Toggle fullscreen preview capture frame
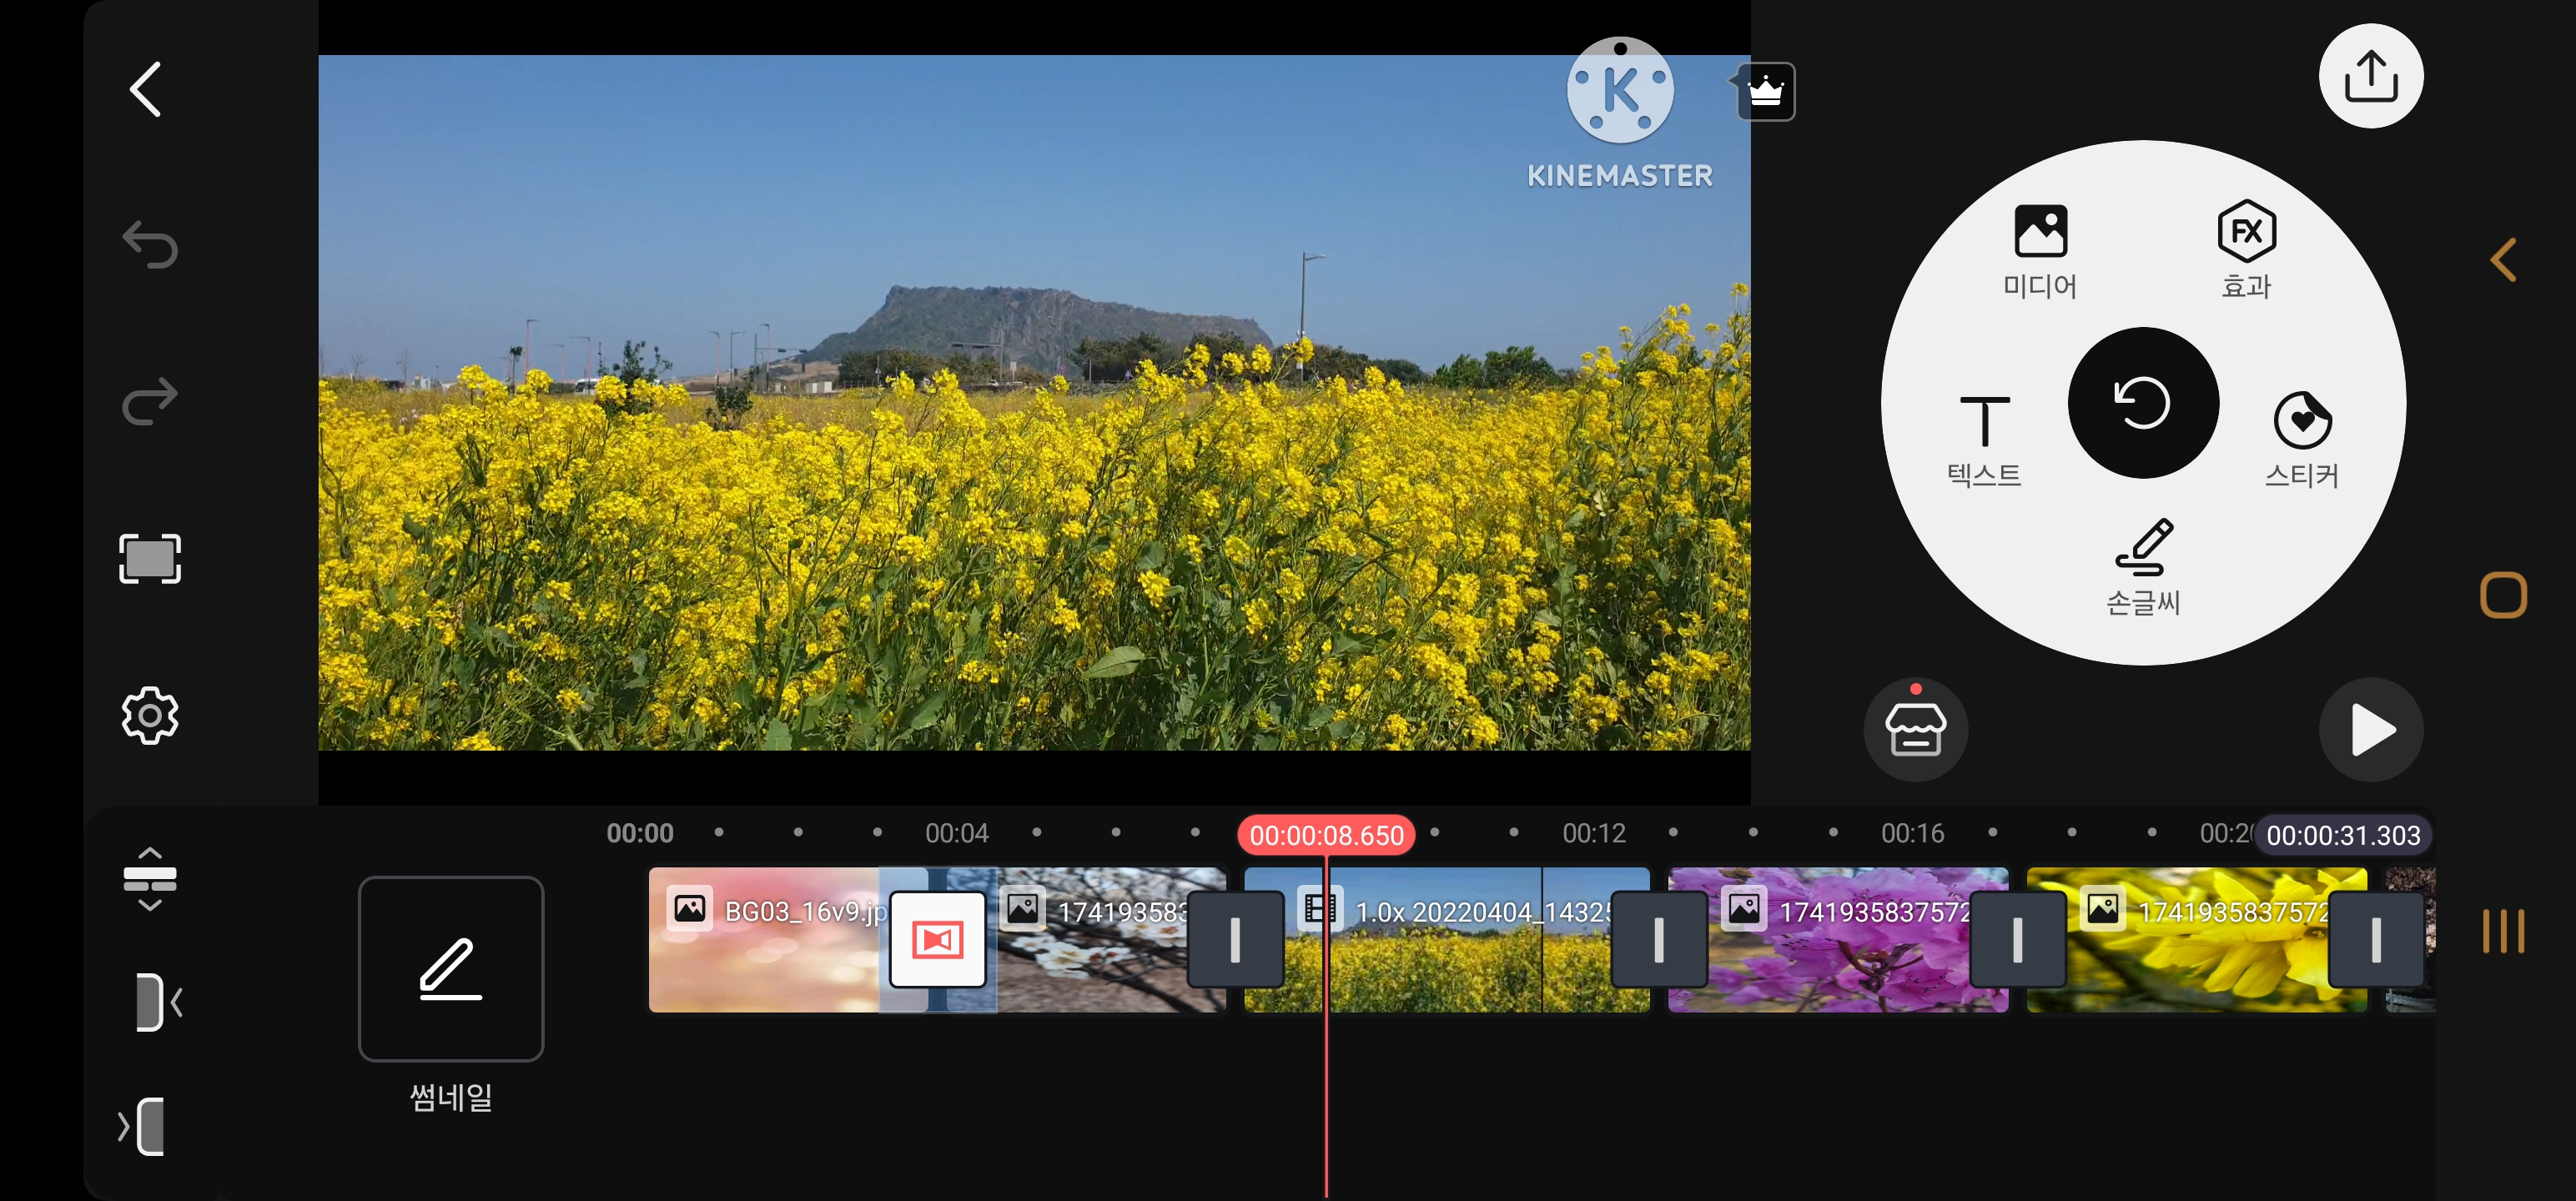The width and height of the screenshot is (2576, 1201). click(x=150, y=558)
